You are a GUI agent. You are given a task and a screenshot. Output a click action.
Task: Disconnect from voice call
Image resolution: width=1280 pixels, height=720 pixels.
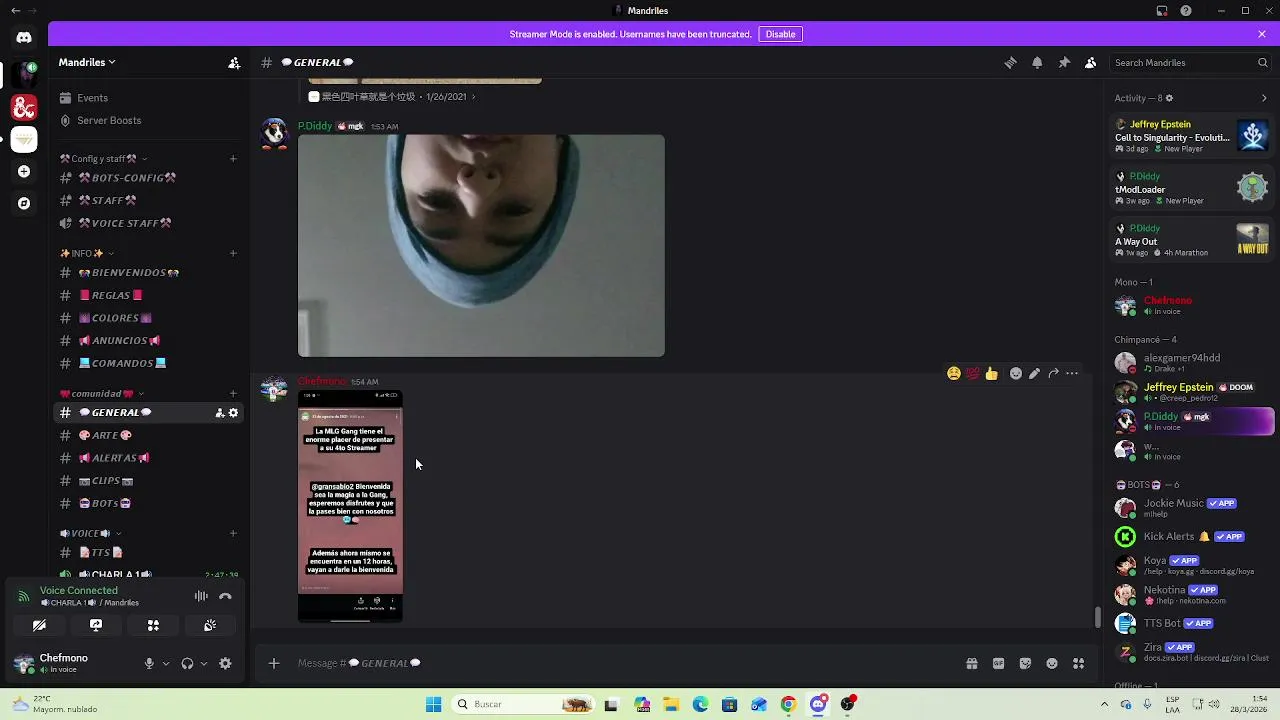tap(225, 596)
